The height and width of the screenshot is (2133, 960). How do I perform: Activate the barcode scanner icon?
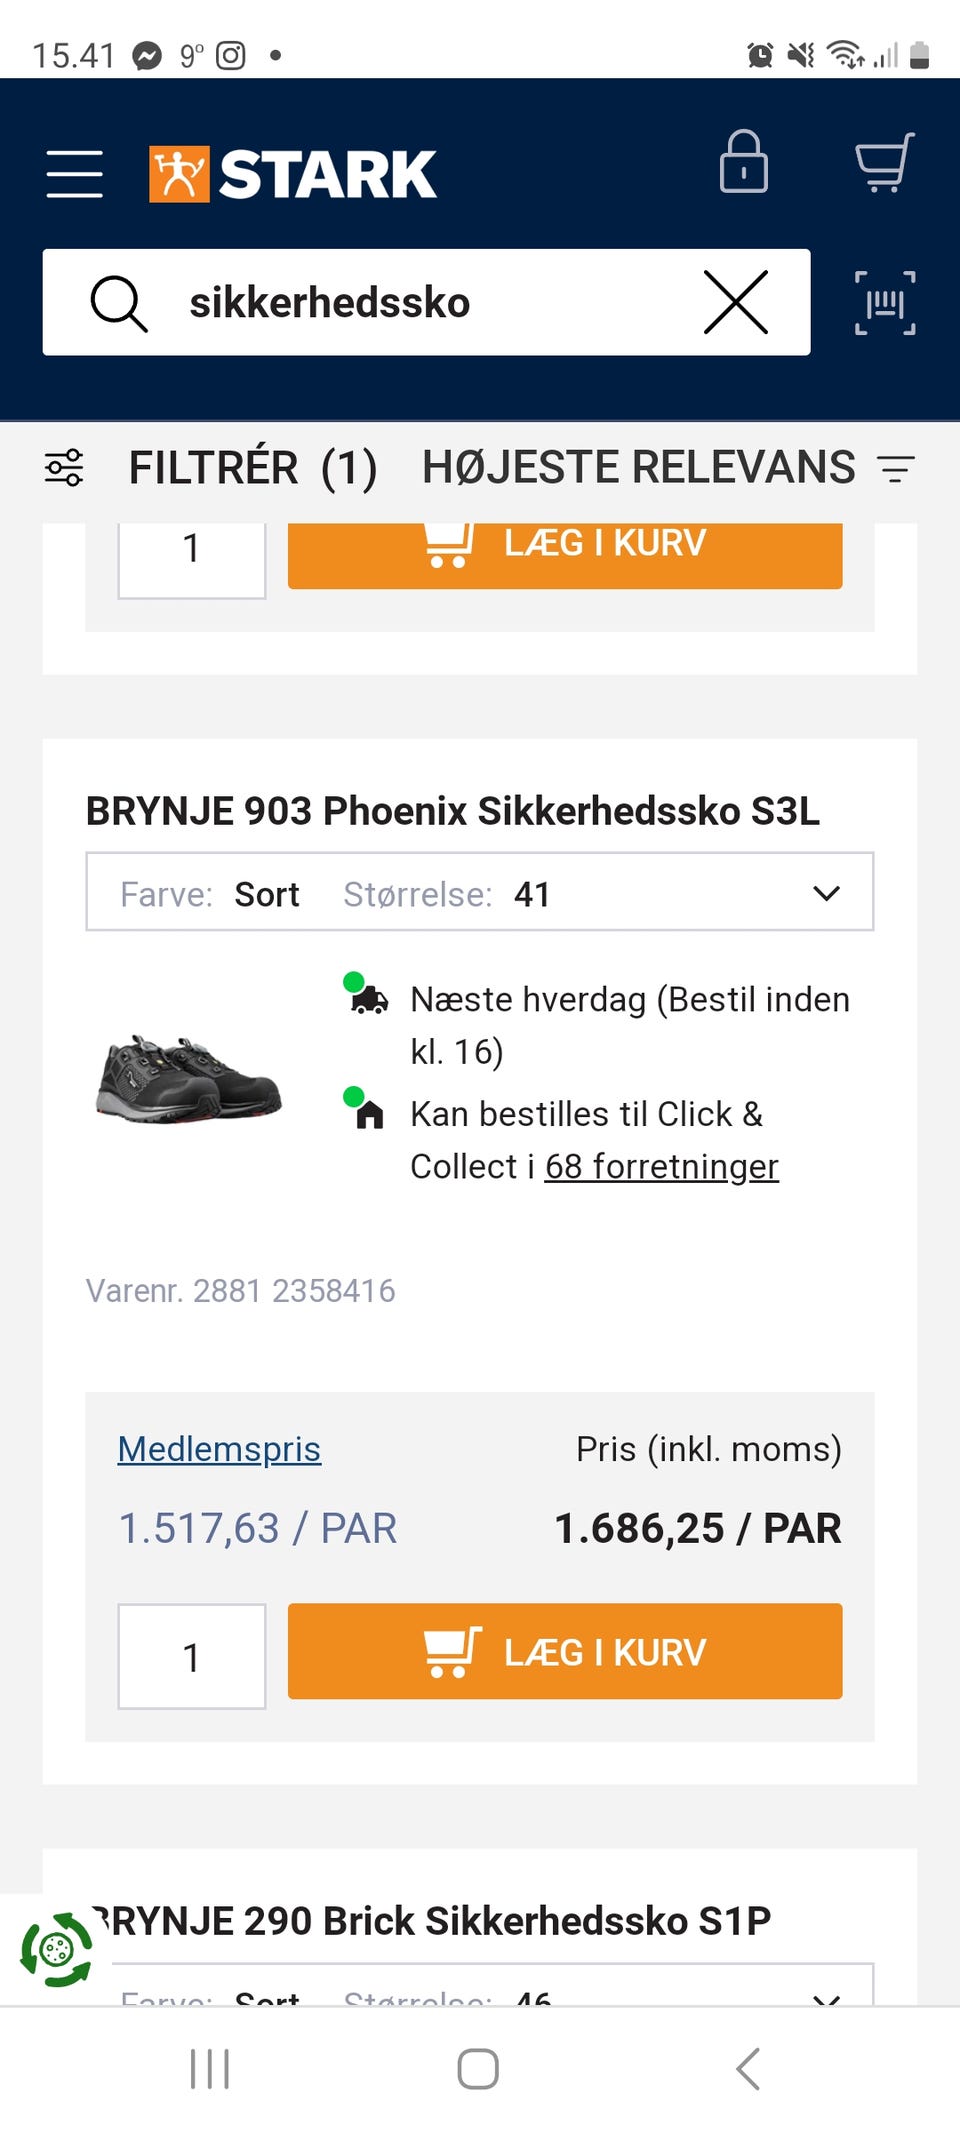pos(885,302)
